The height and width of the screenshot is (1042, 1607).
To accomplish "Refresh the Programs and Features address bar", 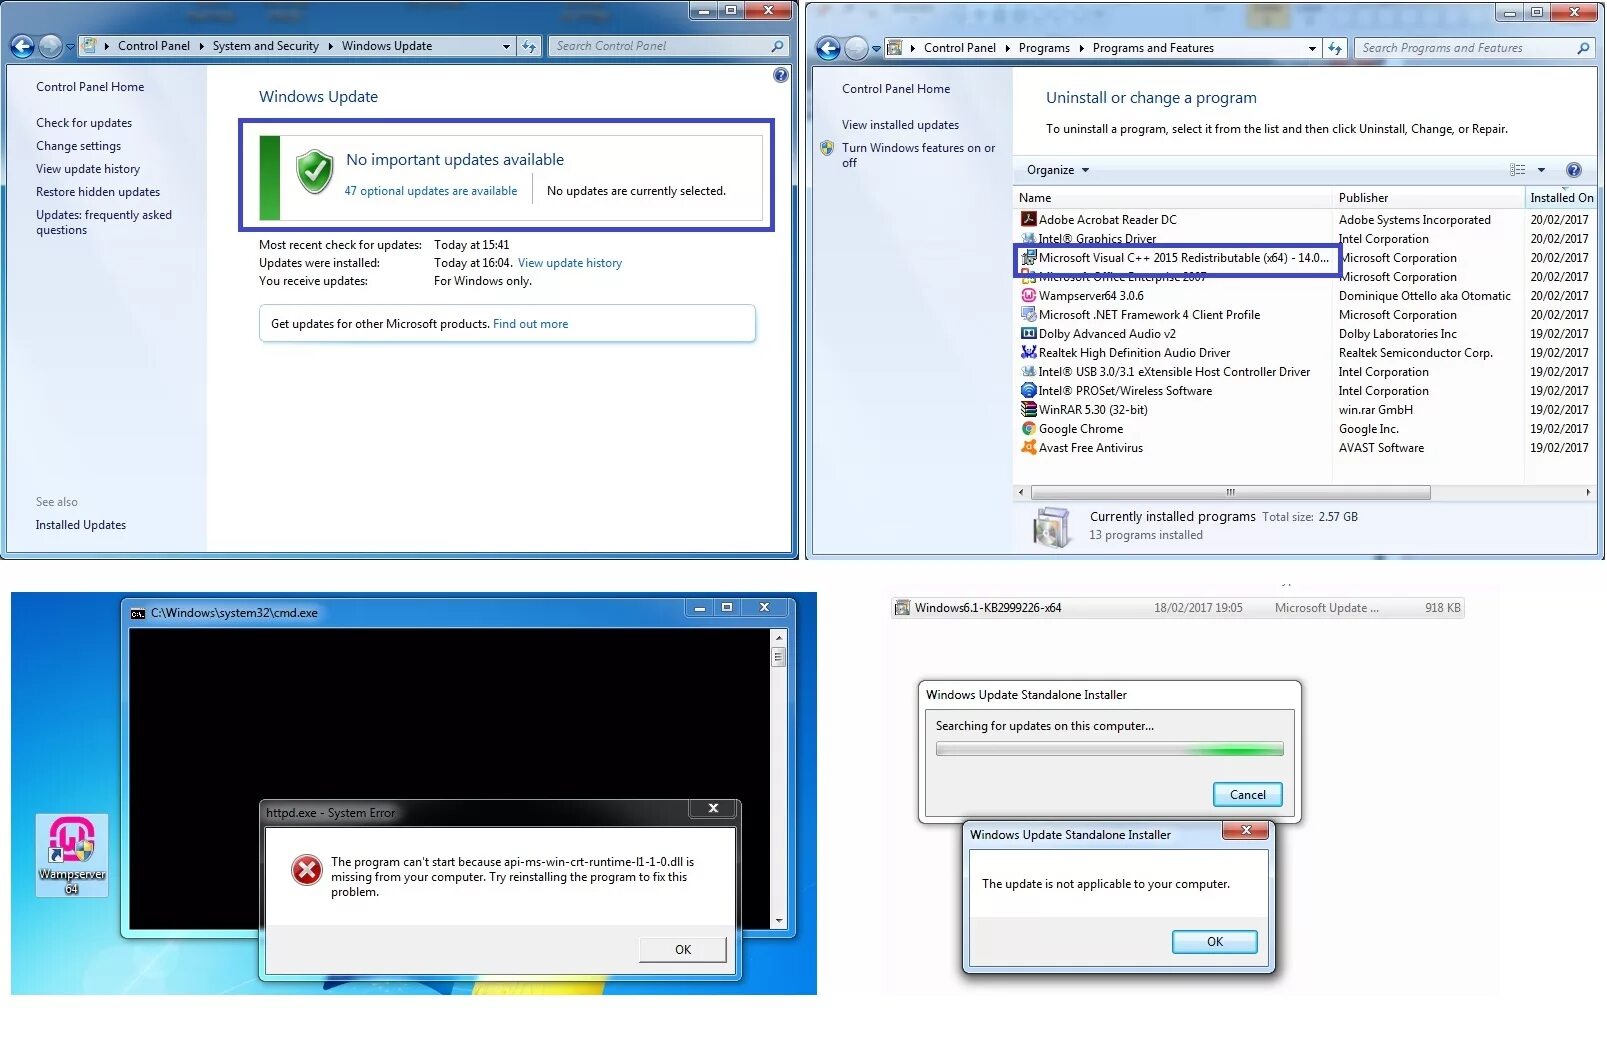I will (x=1335, y=48).
